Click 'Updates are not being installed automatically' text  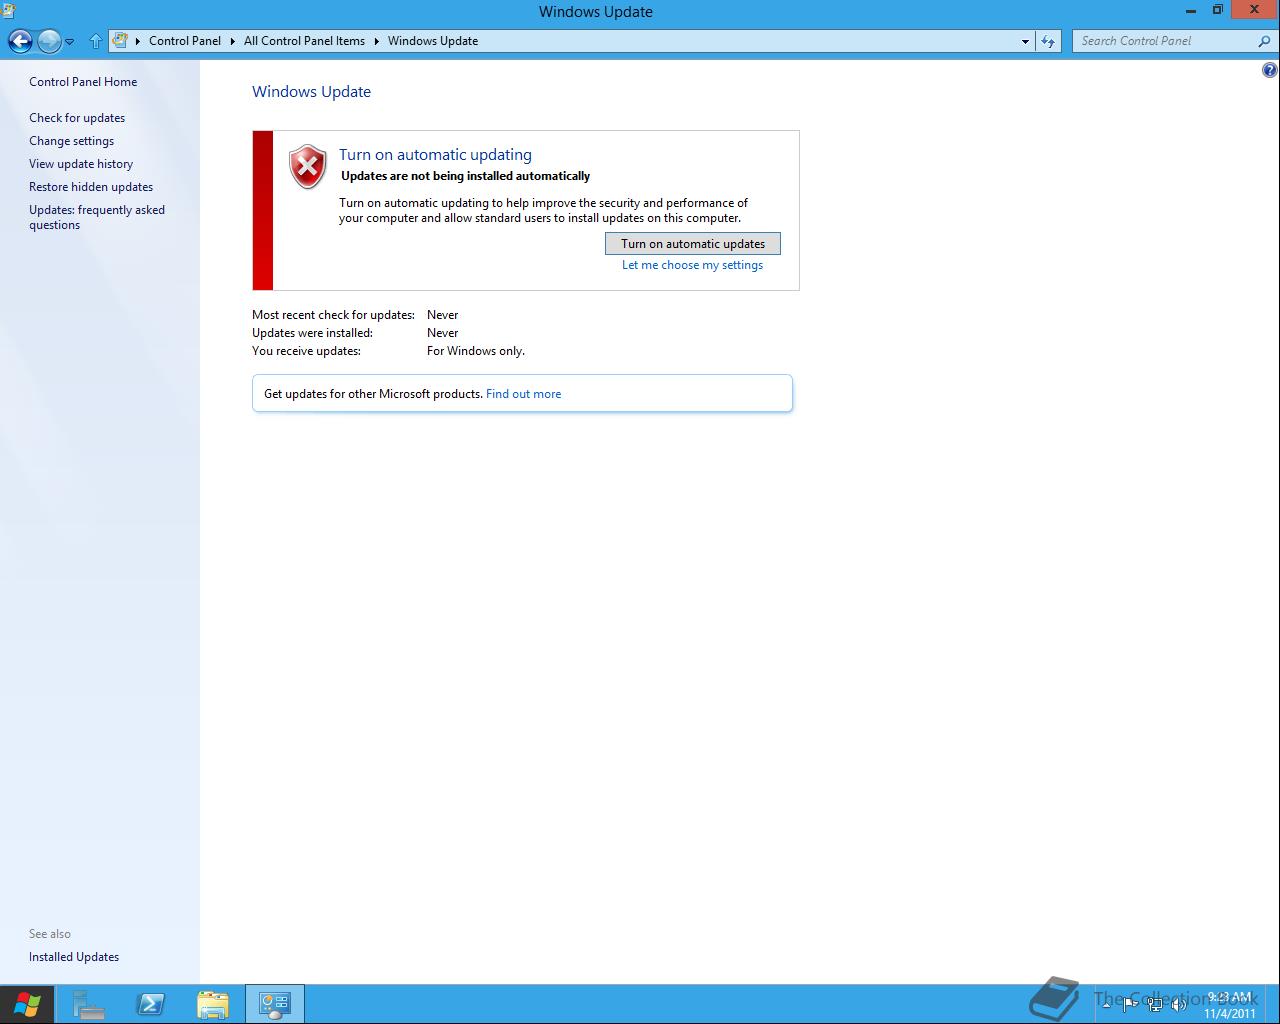(x=466, y=176)
